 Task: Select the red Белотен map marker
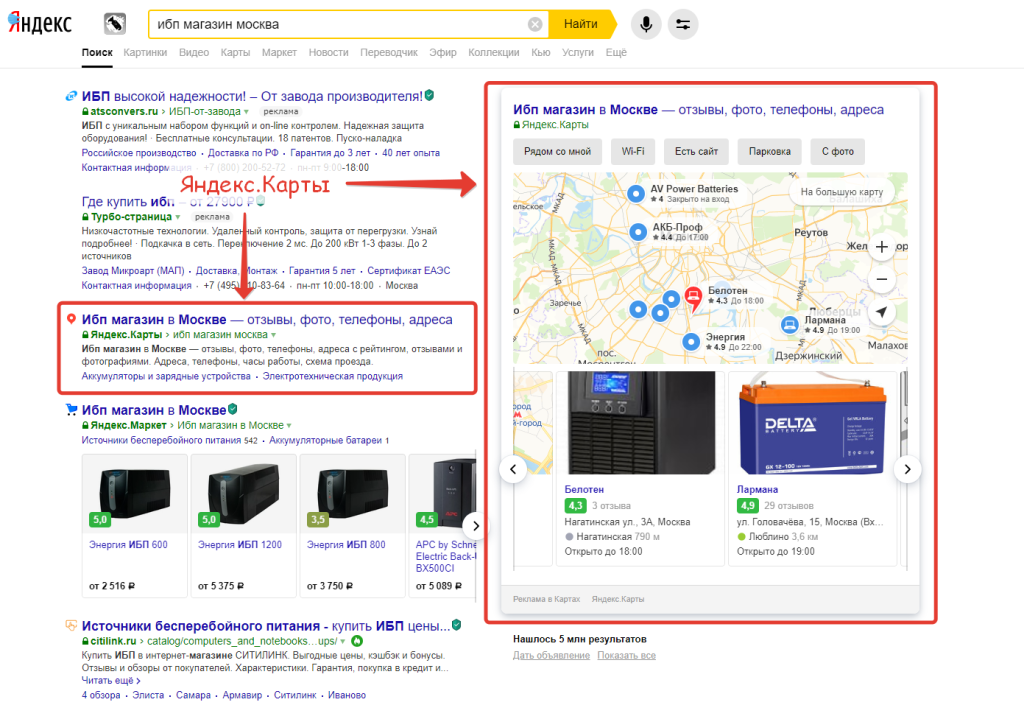click(x=693, y=298)
